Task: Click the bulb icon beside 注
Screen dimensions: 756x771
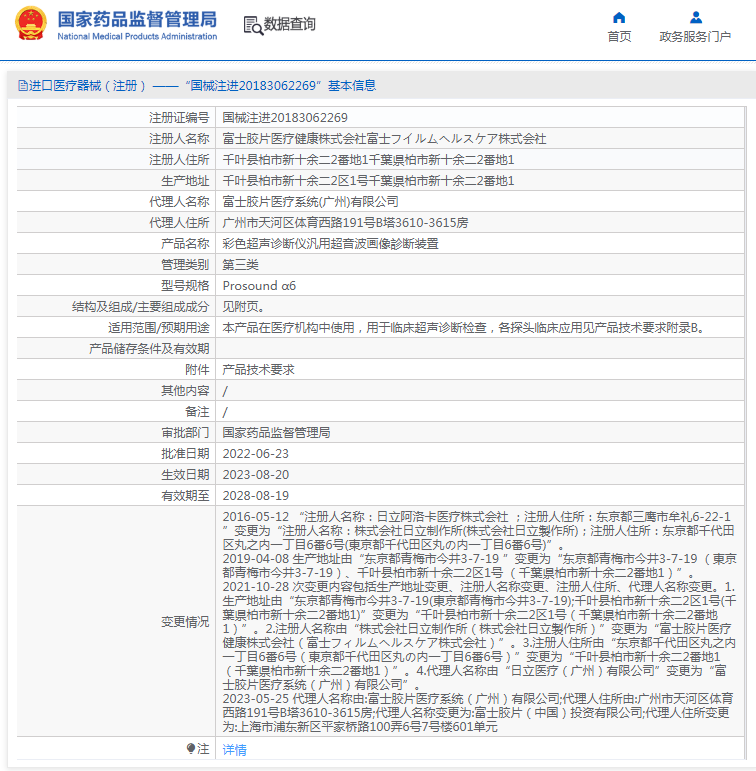Action: pyautogui.click(x=191, y=748)
